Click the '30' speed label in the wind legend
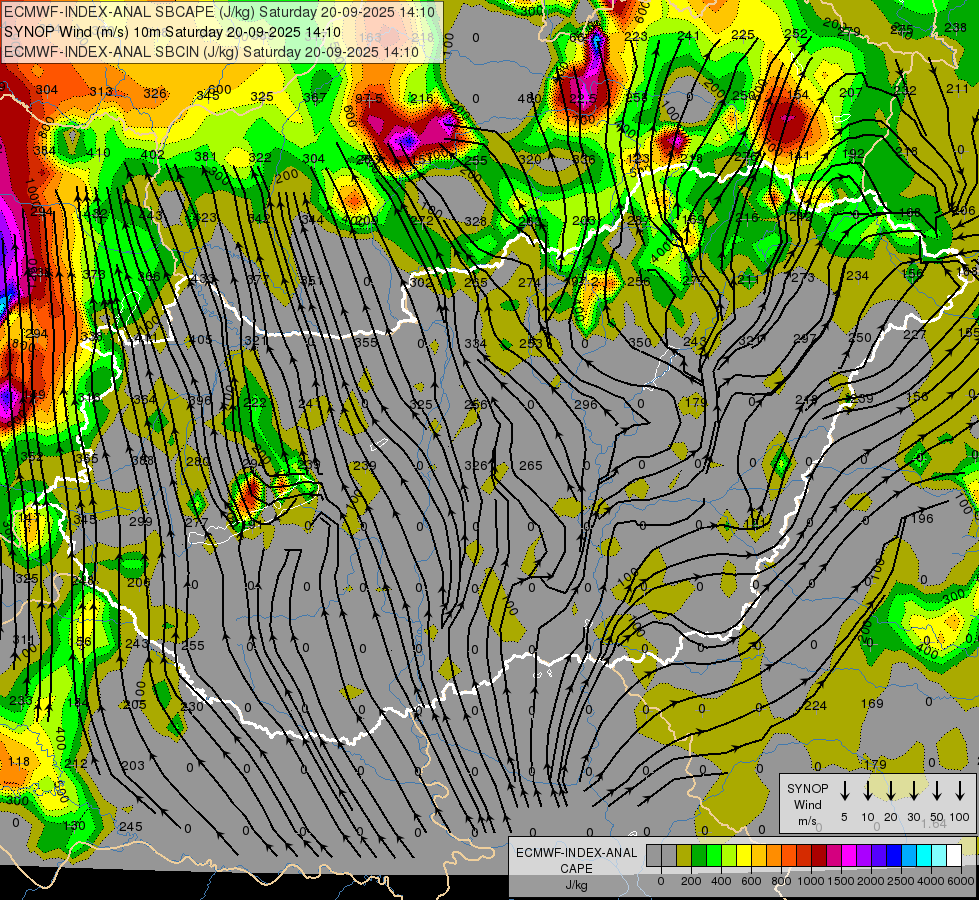Image resolution: width=979 pixels, height=900 pixels. click(913, 817)
